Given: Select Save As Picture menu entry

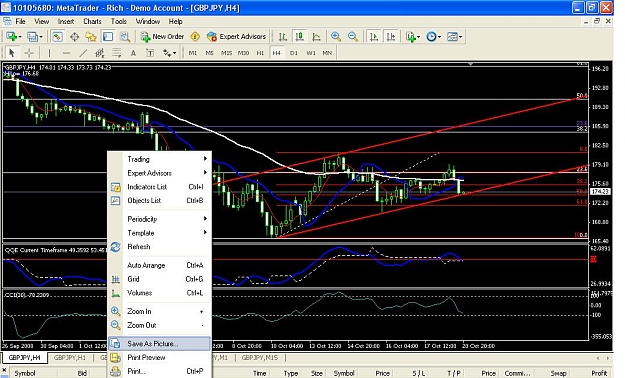Looking at the screenshot, I should click(159, 344).
